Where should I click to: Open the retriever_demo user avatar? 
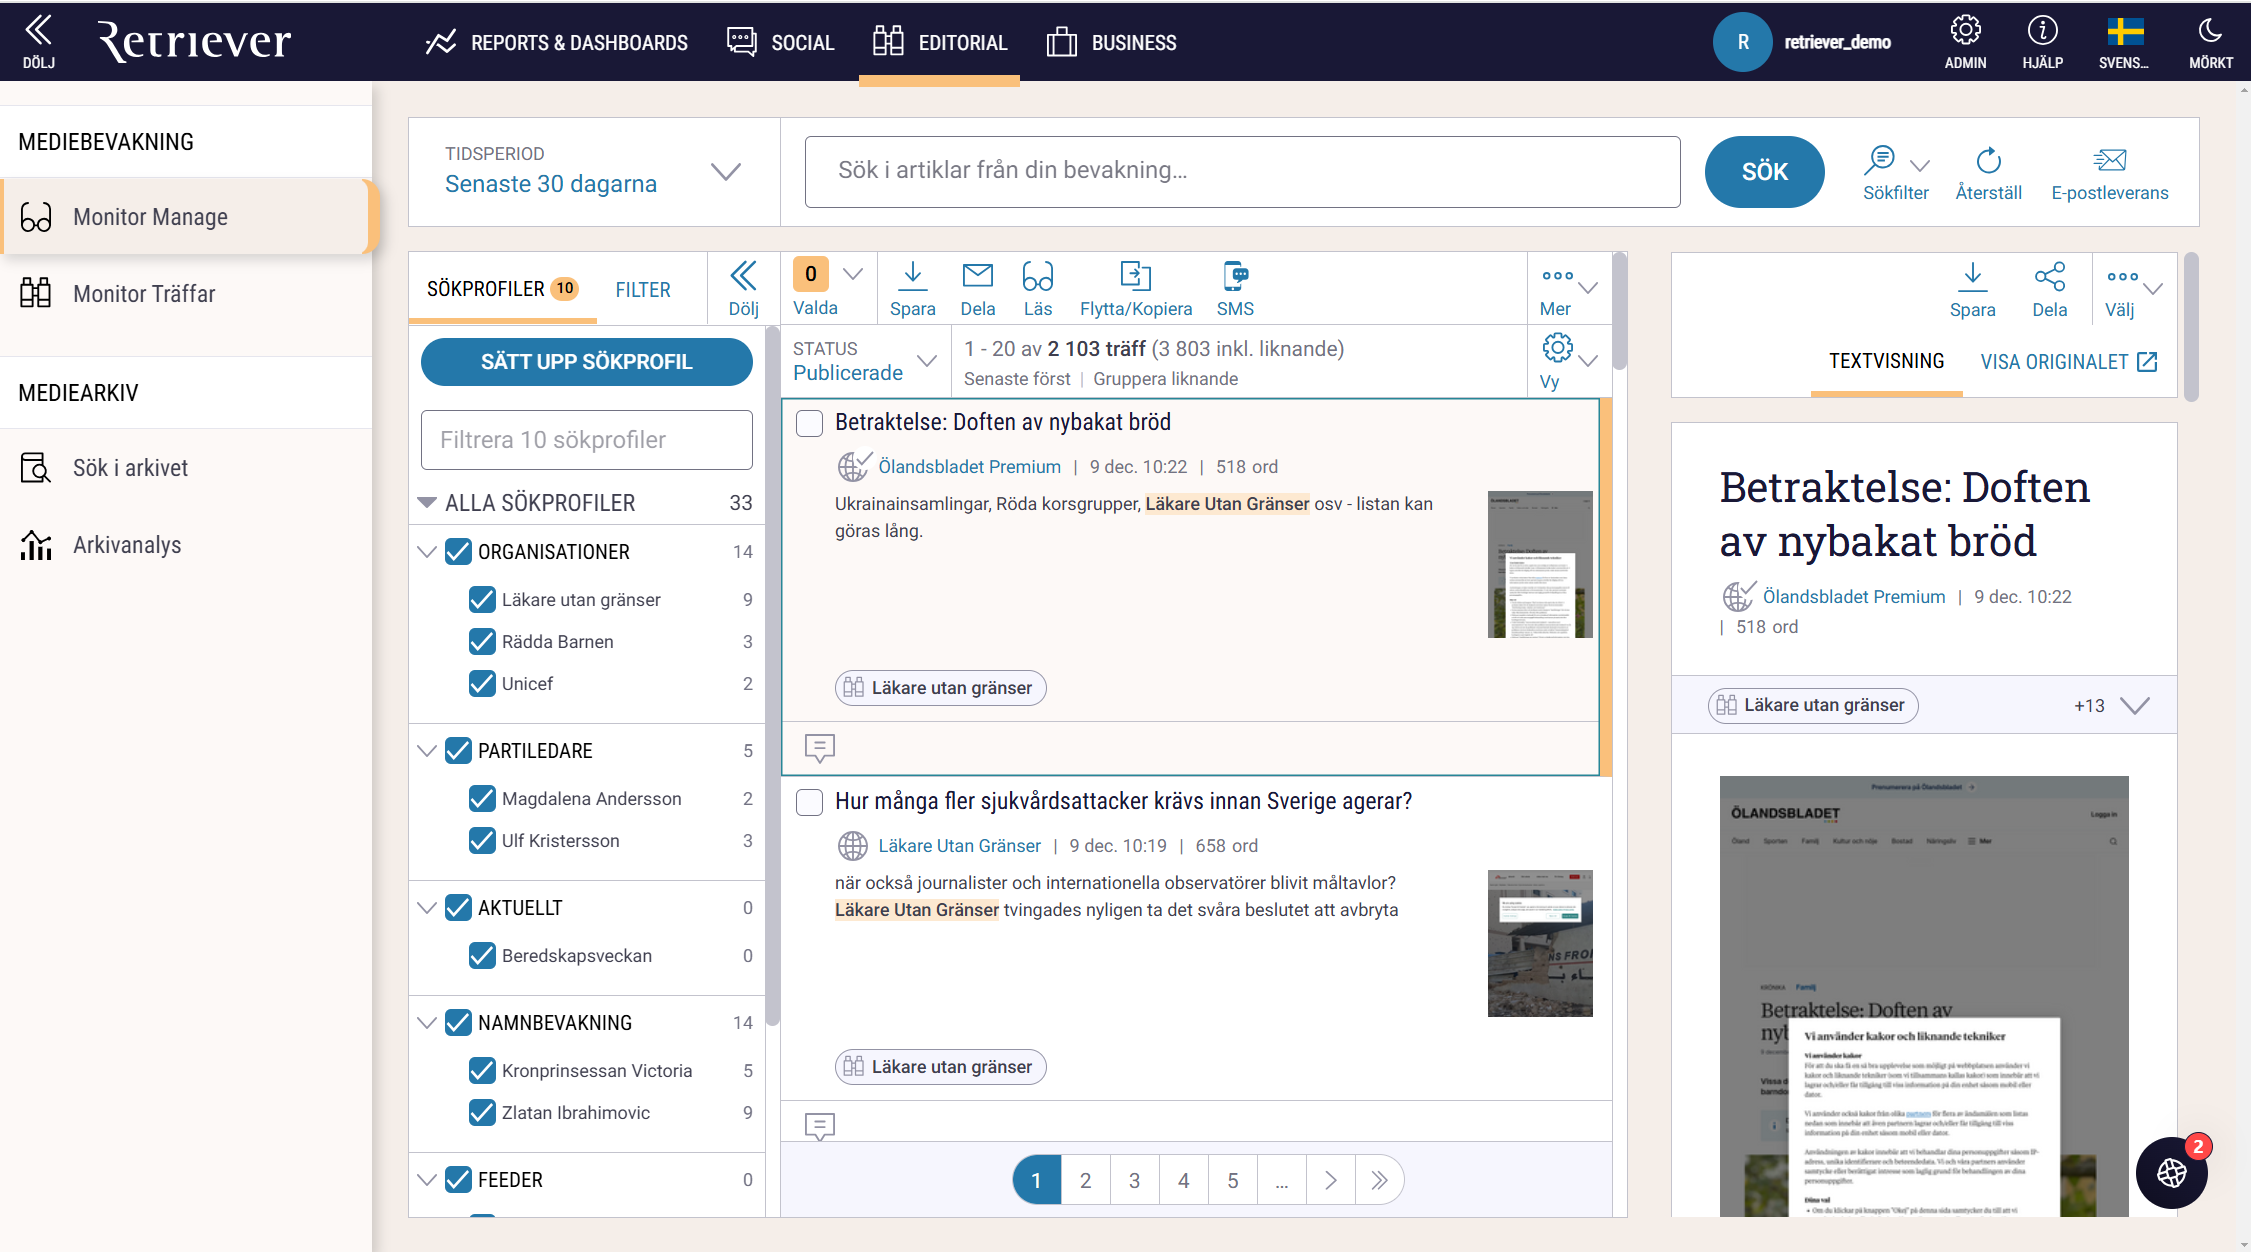coord(1743,42)
